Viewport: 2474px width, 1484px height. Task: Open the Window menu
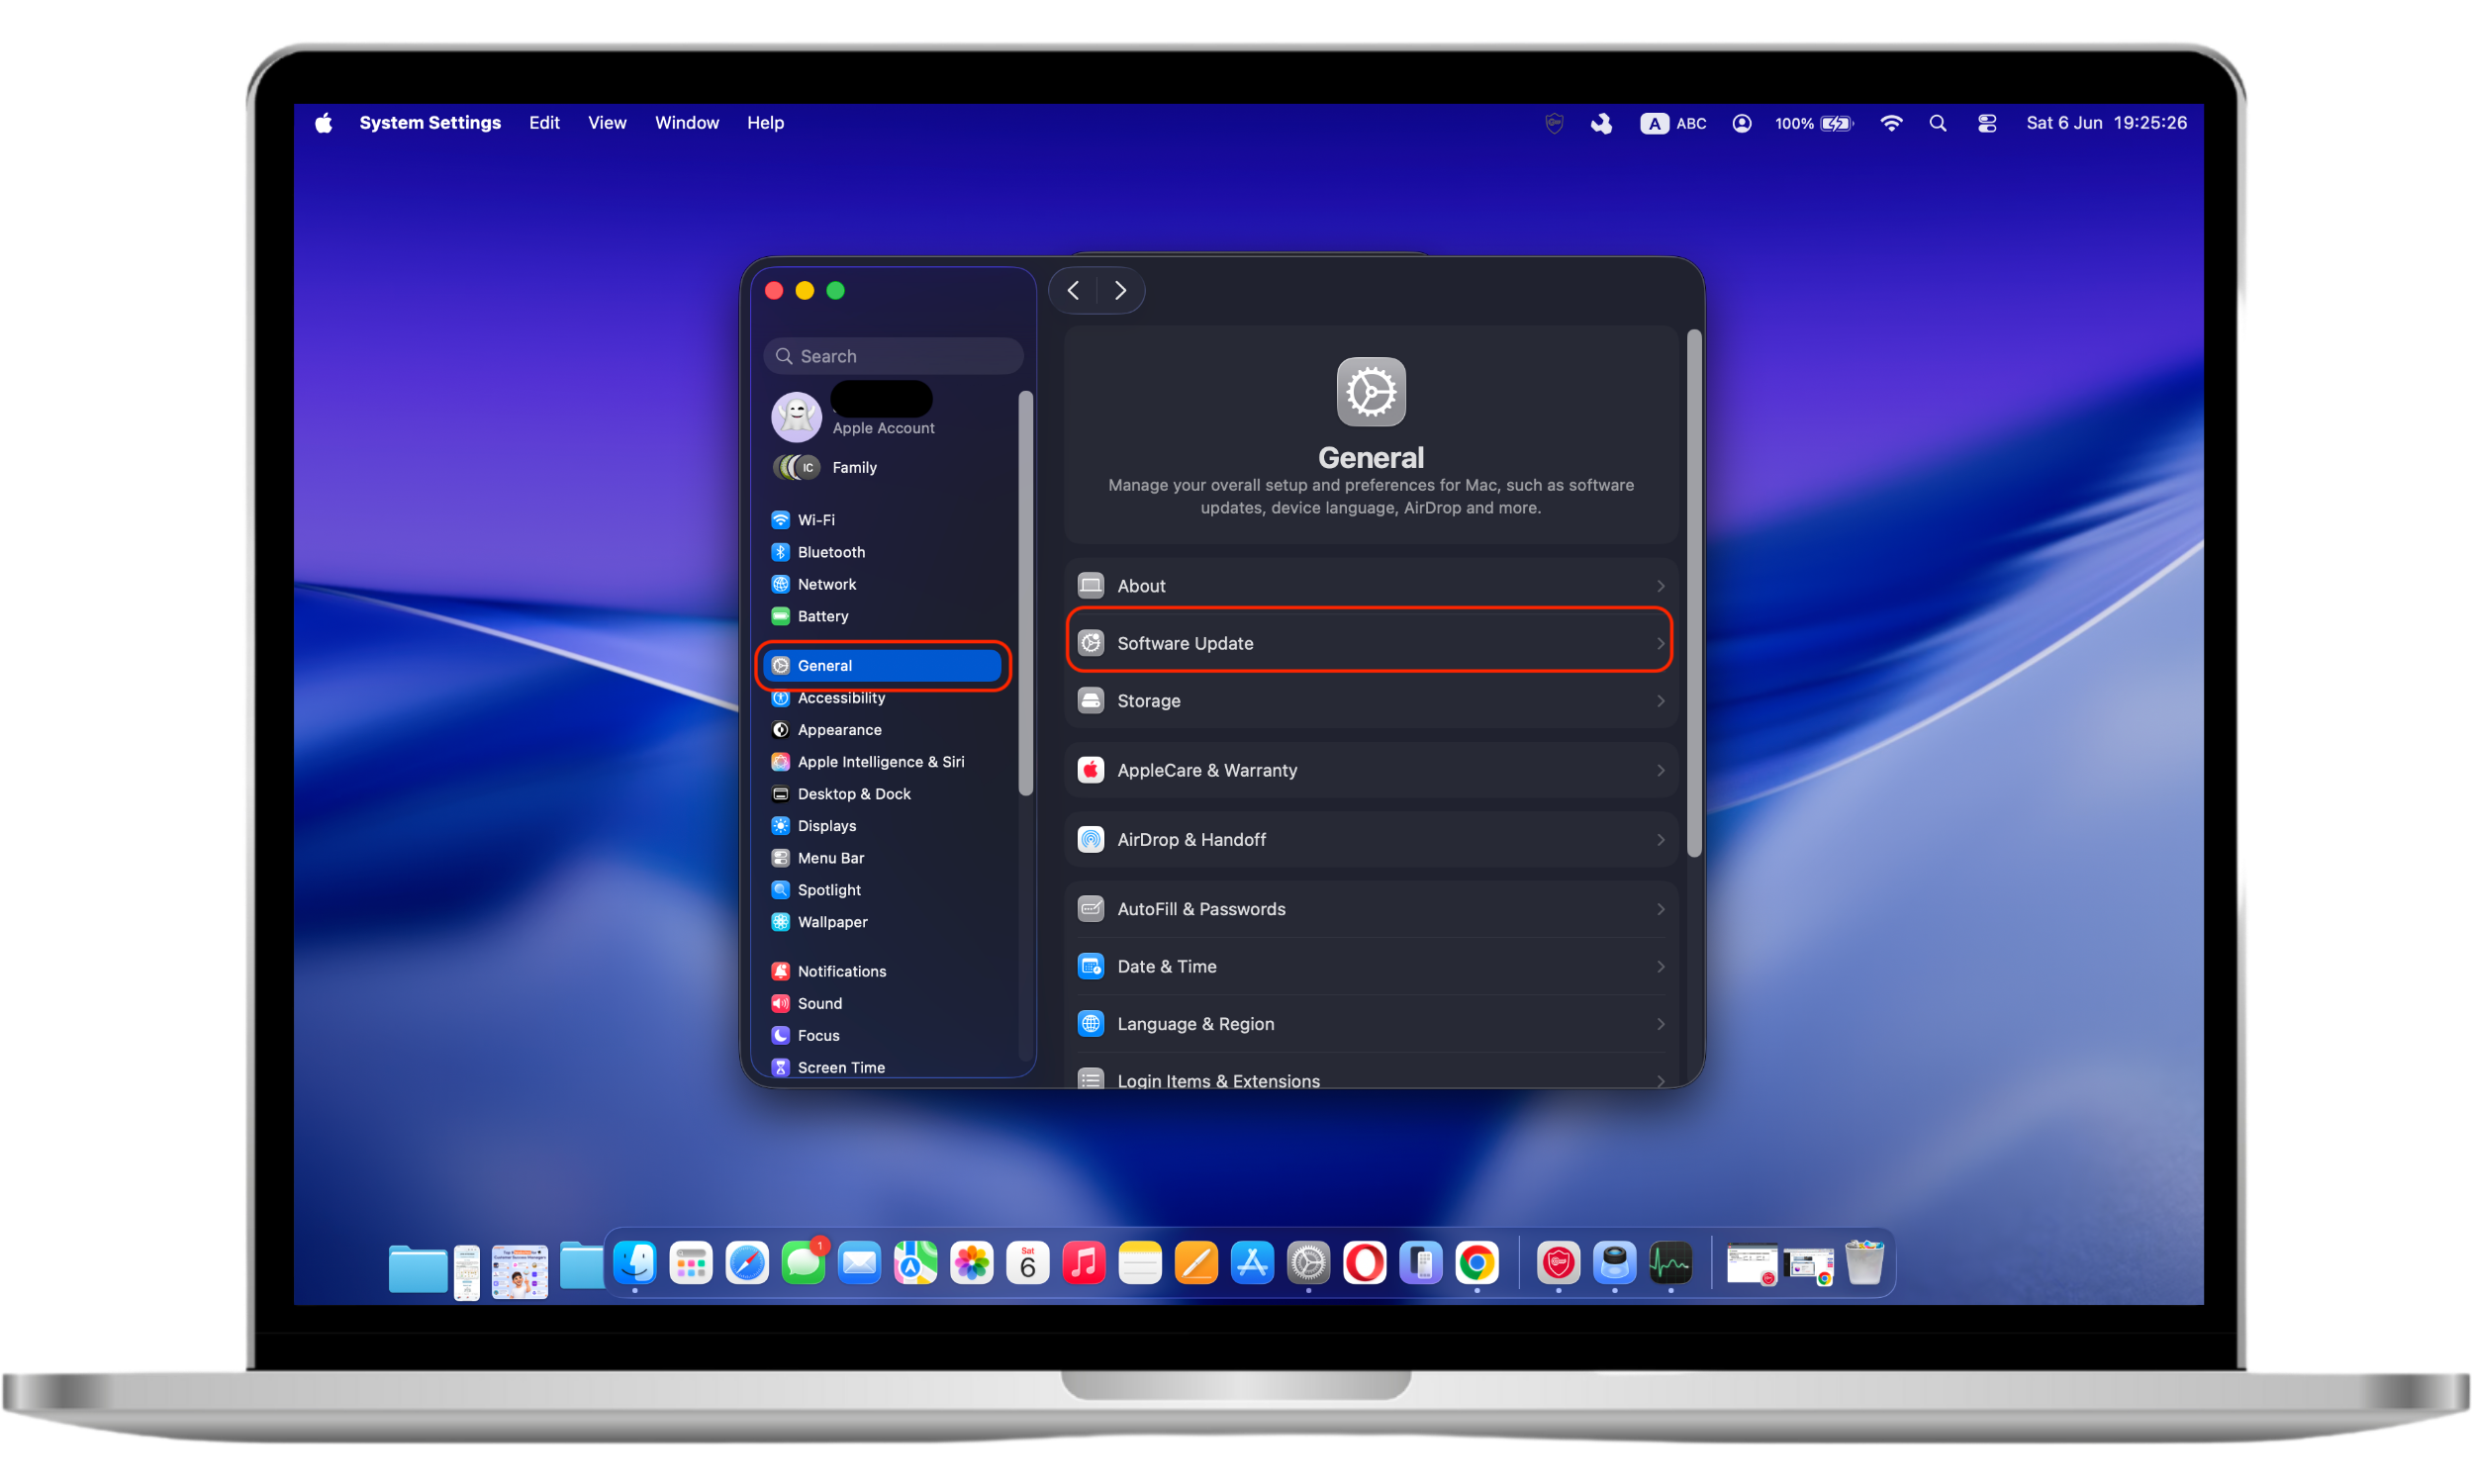tap(687, 123)
